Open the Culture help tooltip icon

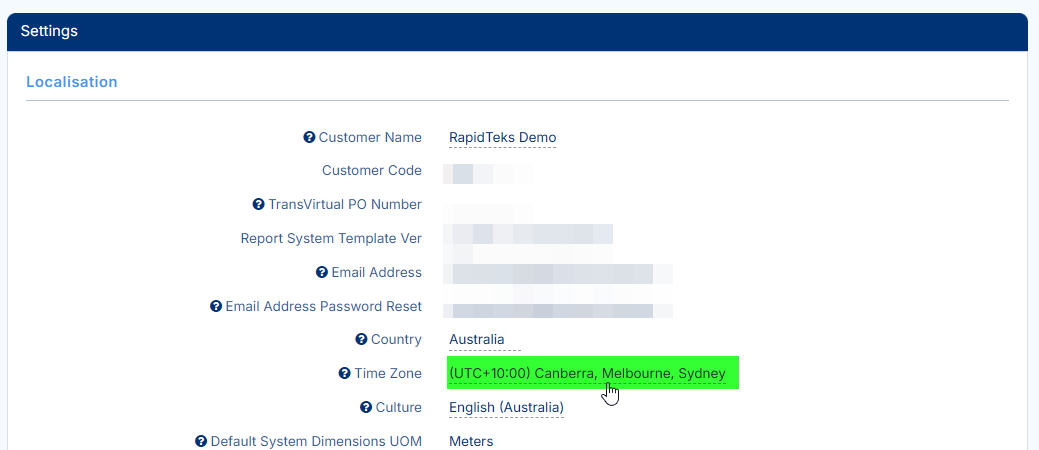pyautogui.click(x=366, y=408)
